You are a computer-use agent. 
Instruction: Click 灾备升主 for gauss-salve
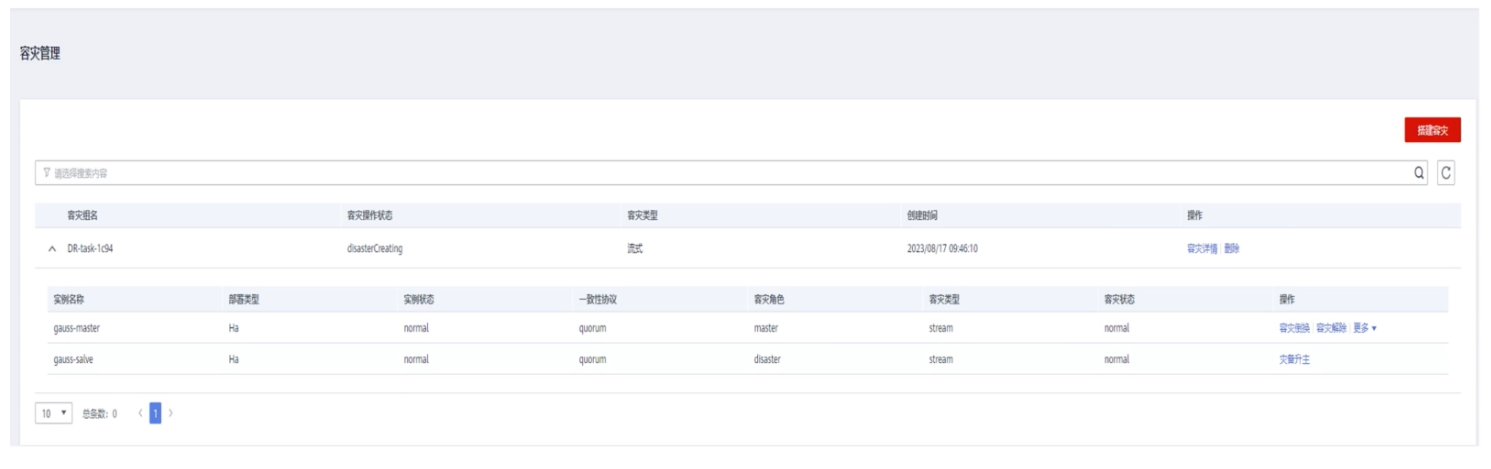[1294, 360]
